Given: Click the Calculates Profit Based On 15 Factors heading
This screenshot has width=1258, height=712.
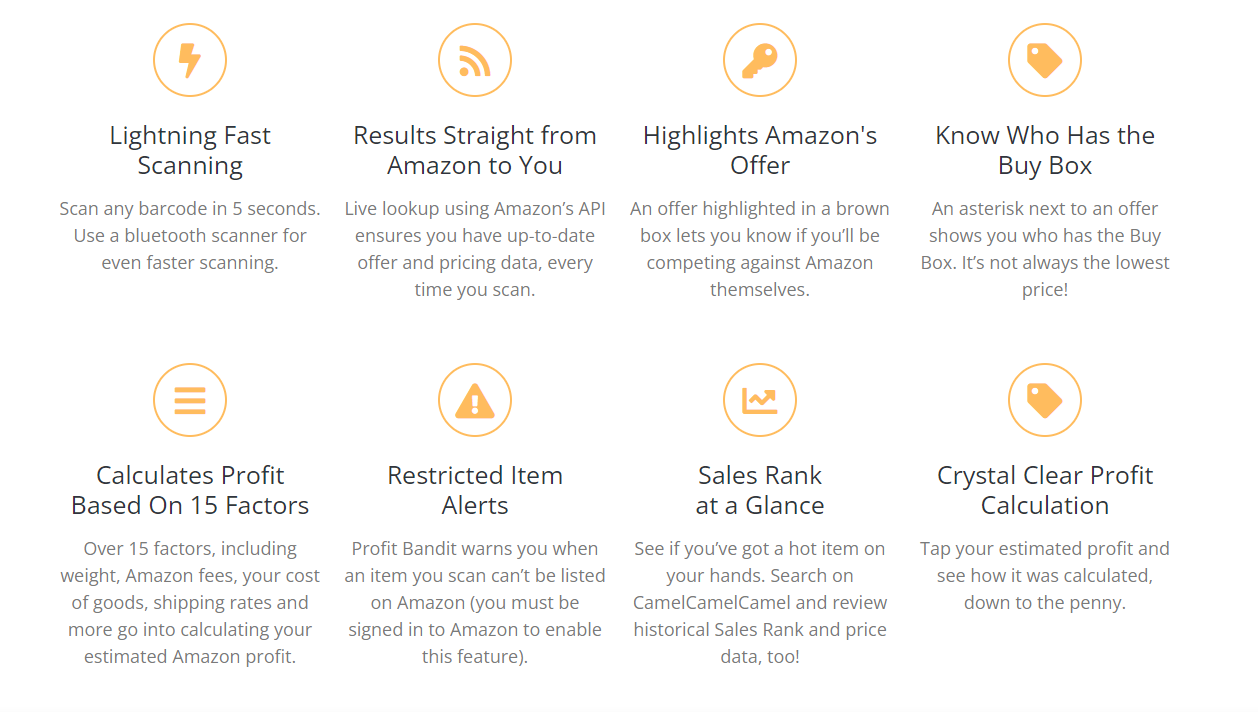Looking at the screenshot, I should [190, 490].
